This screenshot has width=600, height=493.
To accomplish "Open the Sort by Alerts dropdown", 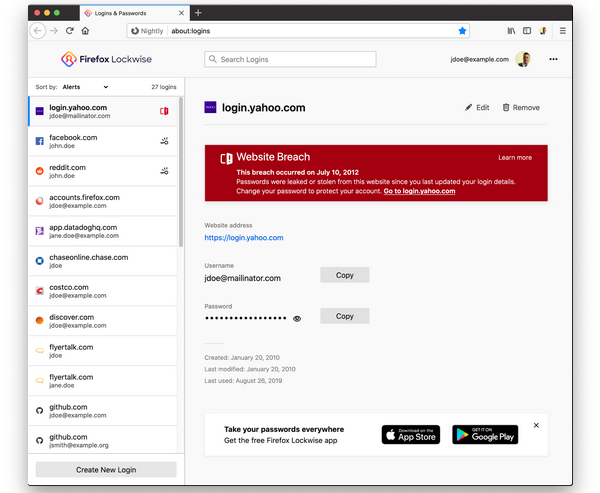I will click(85, 87).
